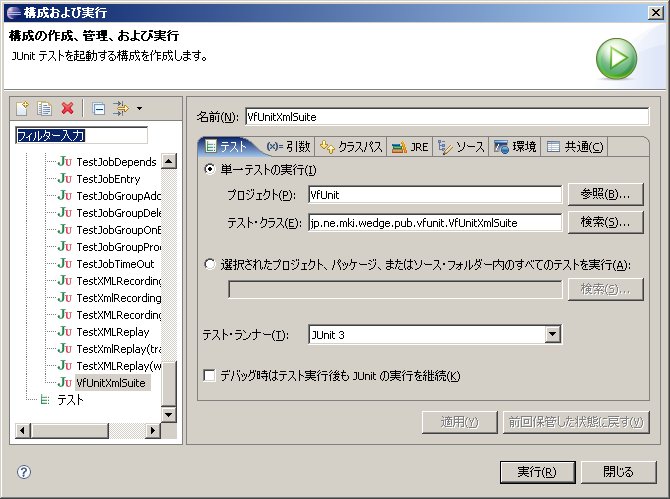The height and width of the screenshot is (499, 670).
Task: Click the green run arrow banner icon
Action: pyautogui.click(x=616, y=59)
